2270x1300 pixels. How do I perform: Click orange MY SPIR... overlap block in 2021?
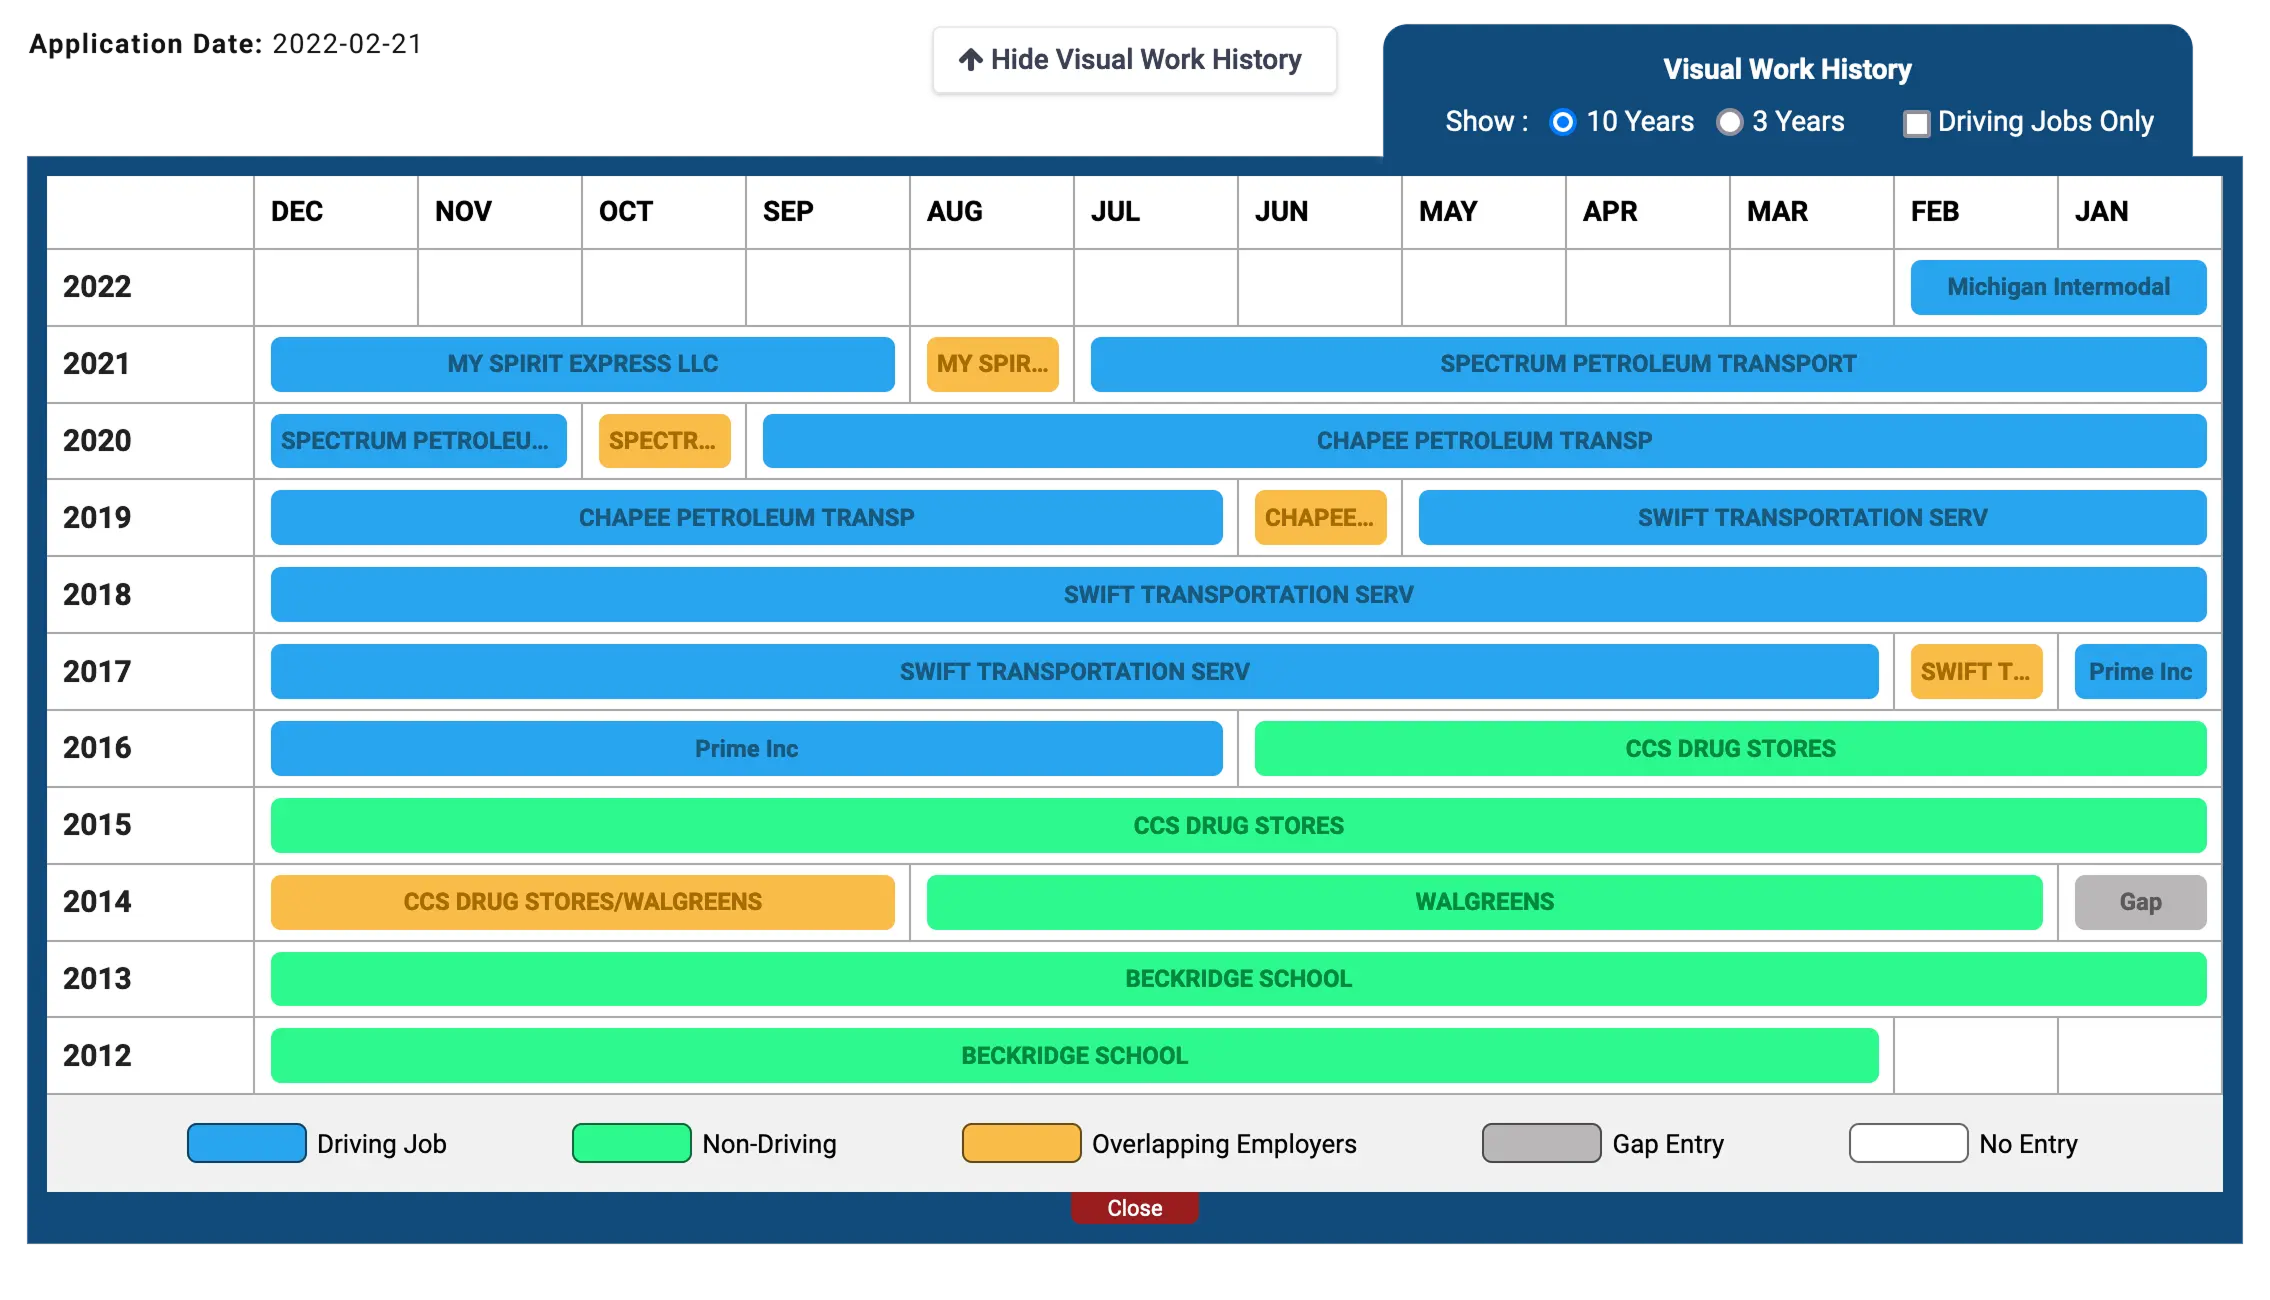coord(992,364)
